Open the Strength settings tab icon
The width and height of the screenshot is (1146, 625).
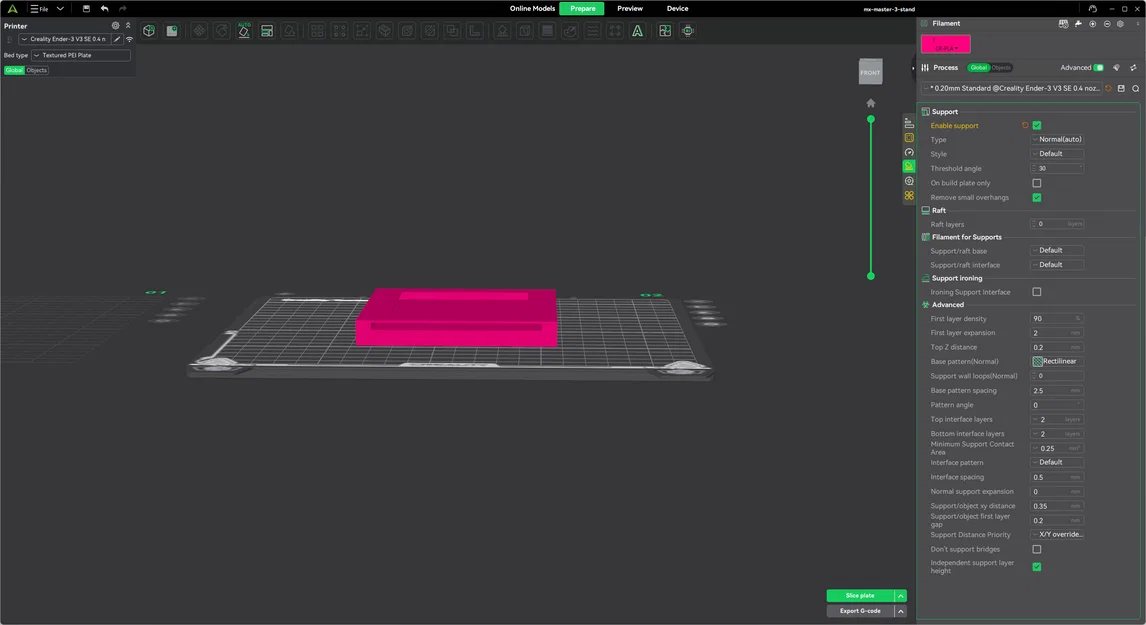coord(909,137)
